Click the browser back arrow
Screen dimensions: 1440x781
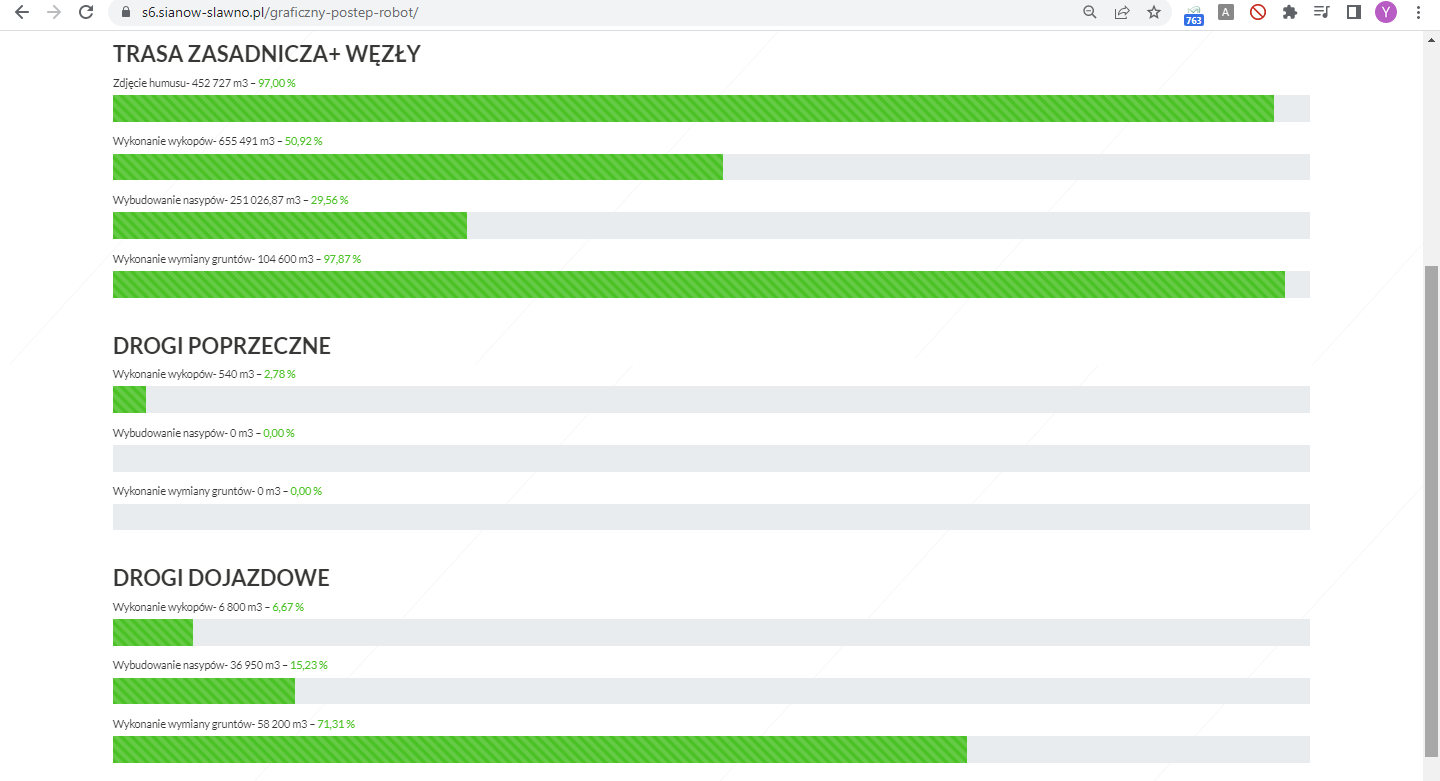point(22,13)
